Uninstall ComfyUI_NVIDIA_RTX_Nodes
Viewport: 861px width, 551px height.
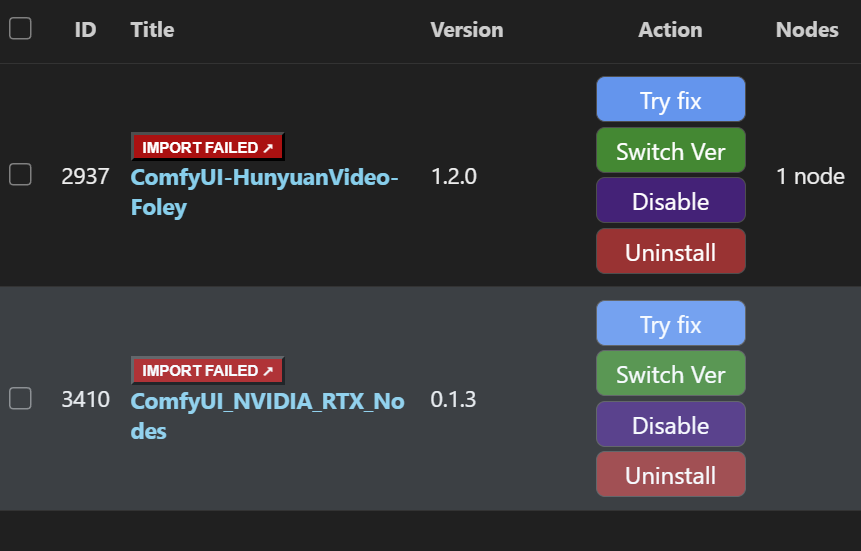click(670, 475)
